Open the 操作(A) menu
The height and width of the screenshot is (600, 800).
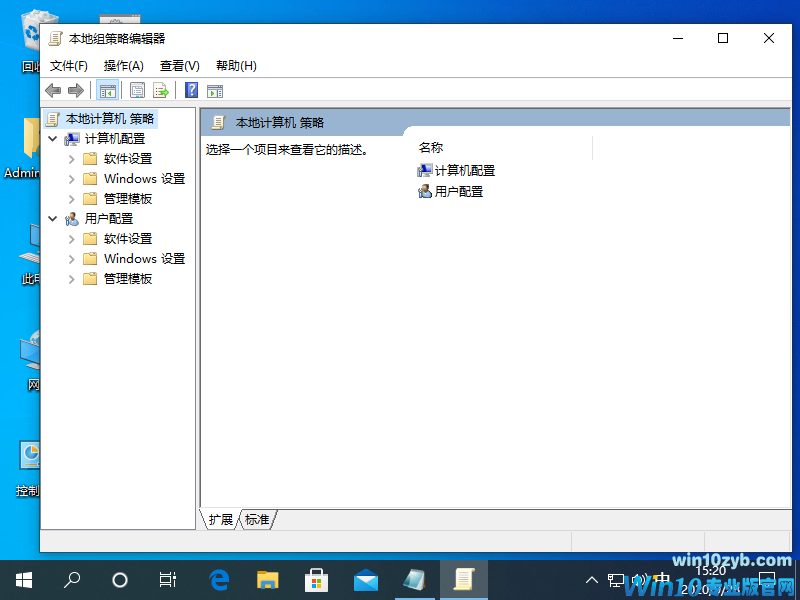click(x=123, y=64)
